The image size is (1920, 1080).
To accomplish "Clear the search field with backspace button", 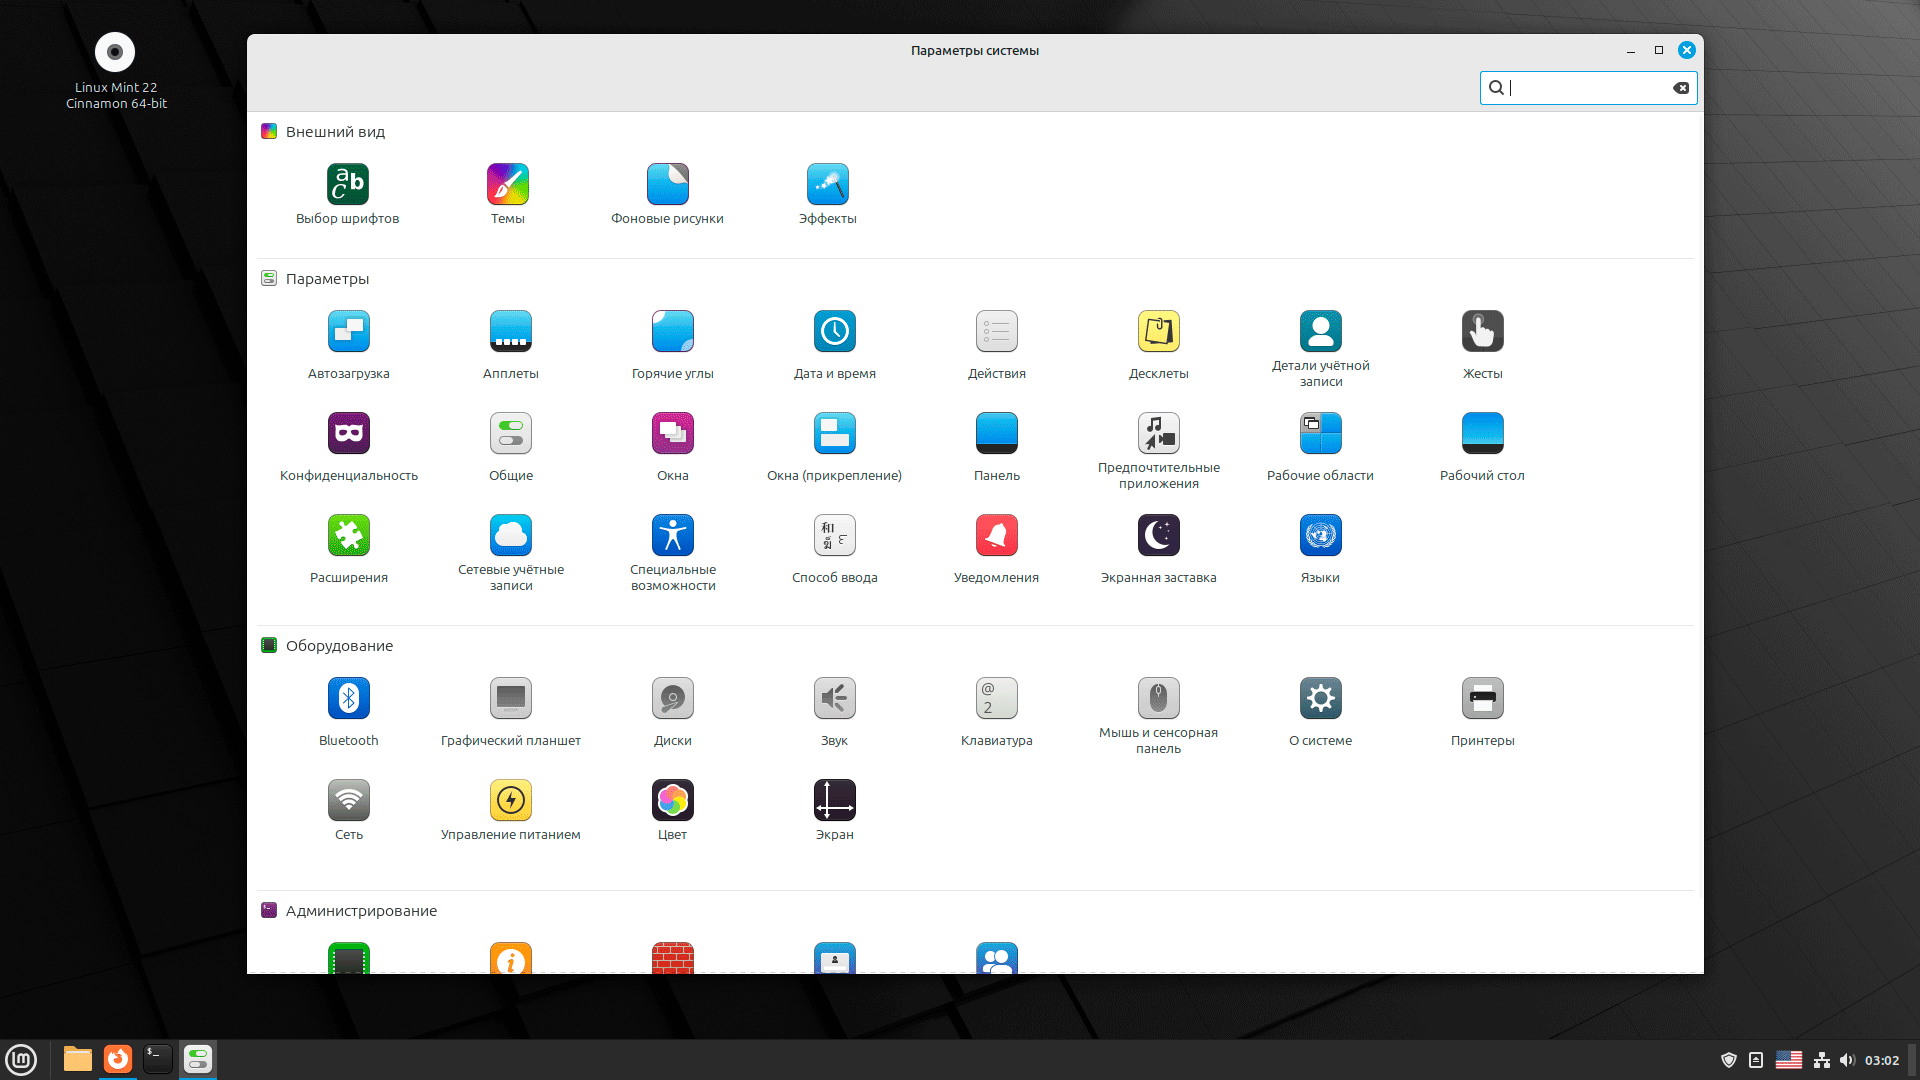I will [1681, 88].
